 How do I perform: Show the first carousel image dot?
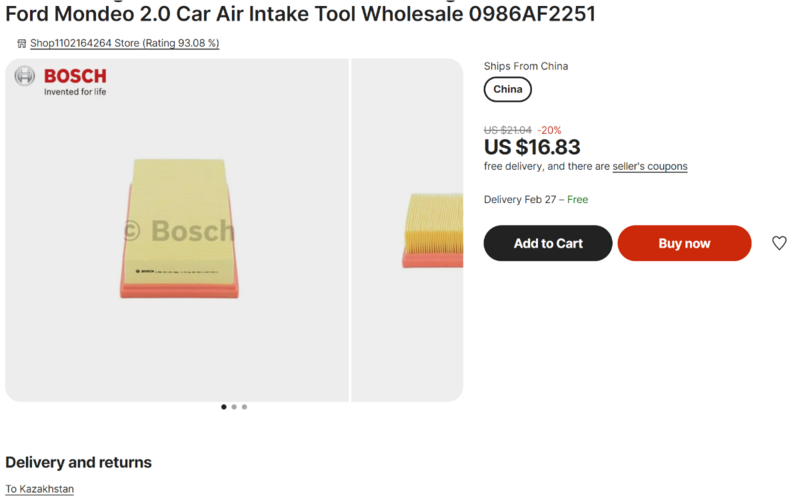[x=224, y=407]
